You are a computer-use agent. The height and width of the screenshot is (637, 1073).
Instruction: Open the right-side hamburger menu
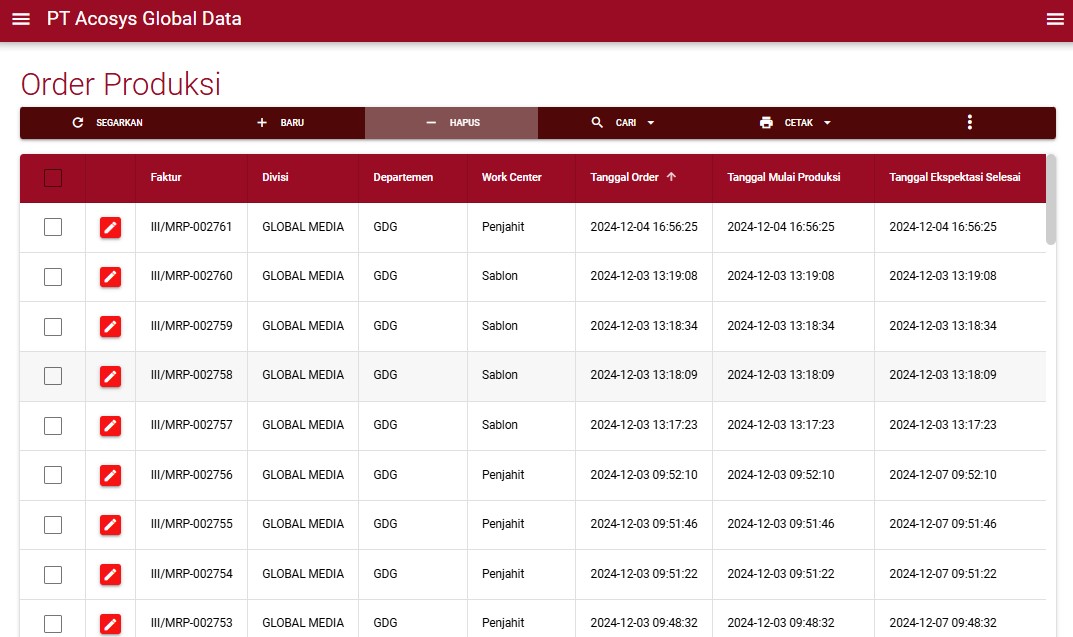click(x=1054, y=19)
